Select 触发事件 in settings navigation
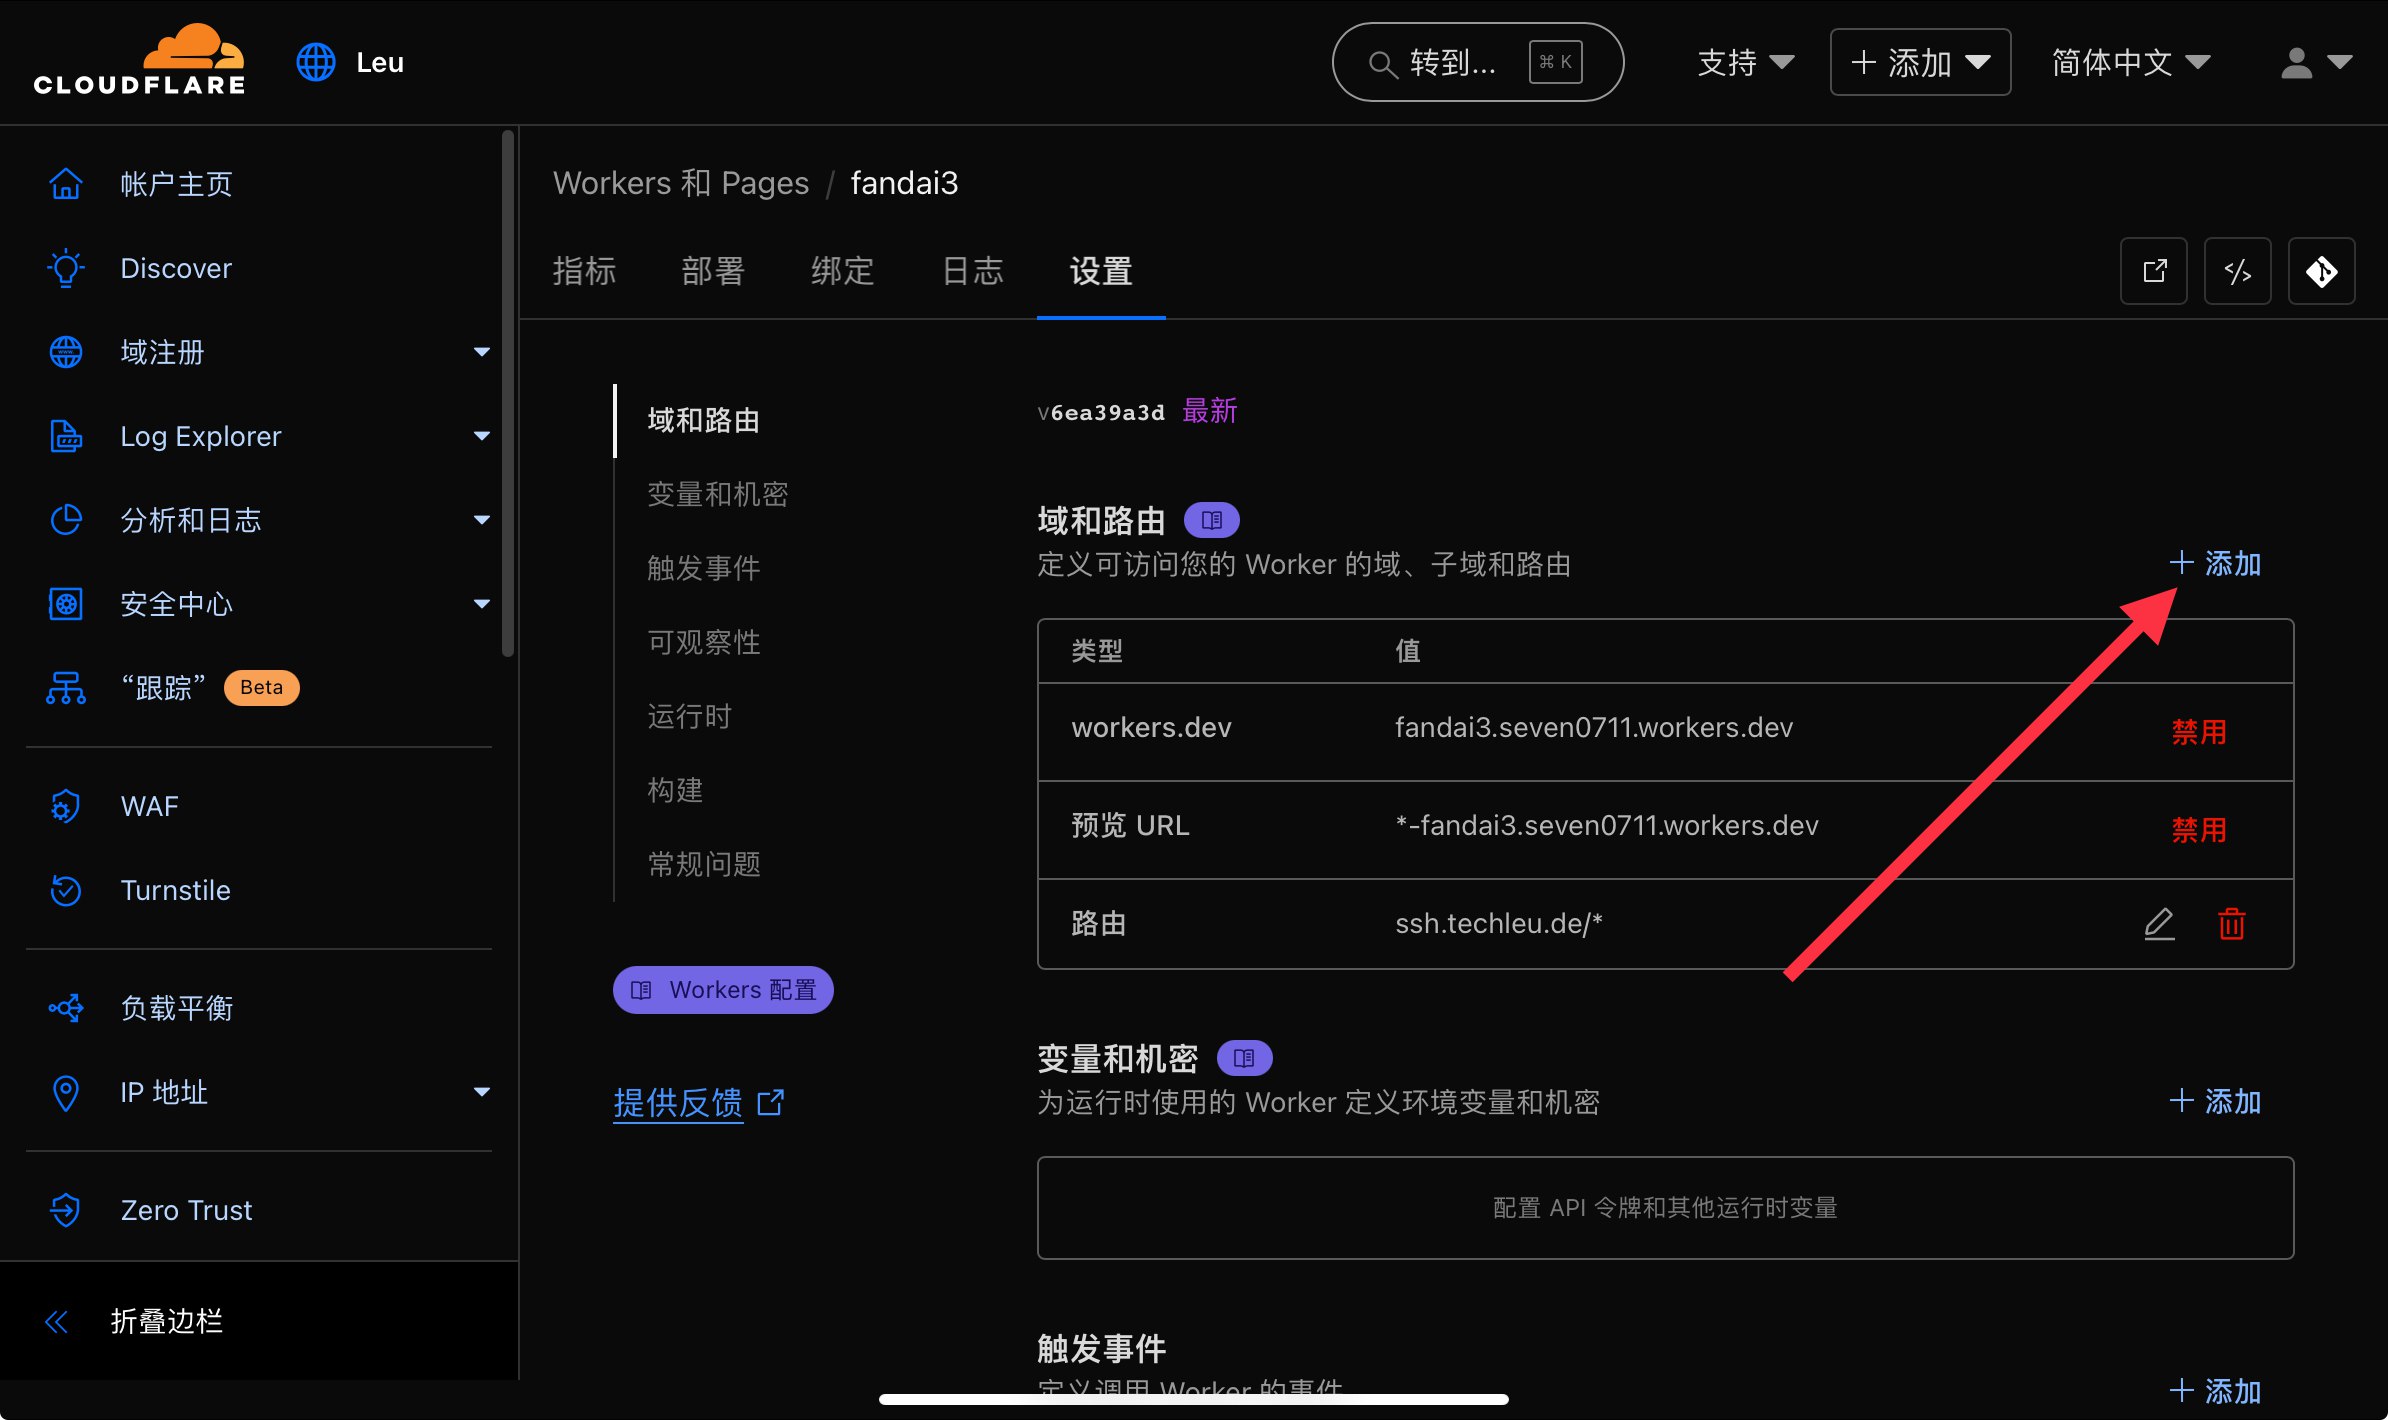Screen dimensions: 2388x1420 coord(704,568)
